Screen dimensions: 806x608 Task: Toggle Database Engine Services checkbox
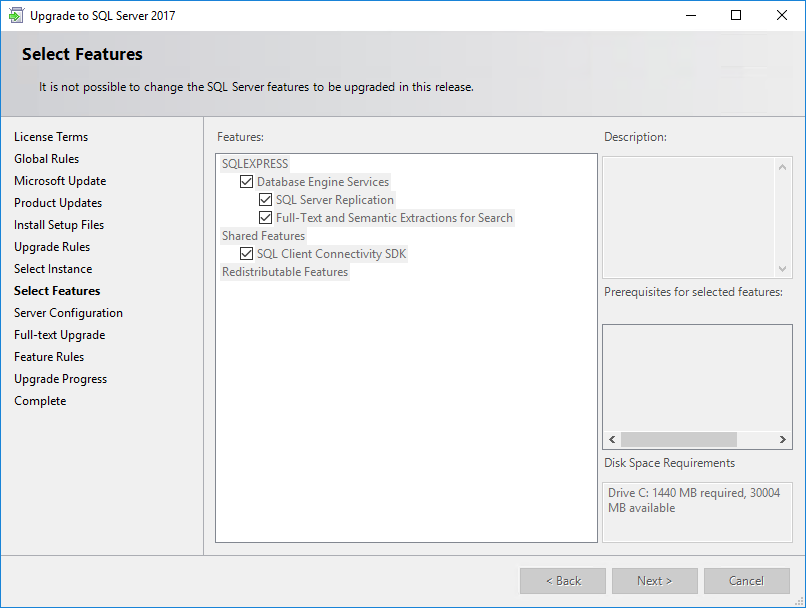pos(246,181)
